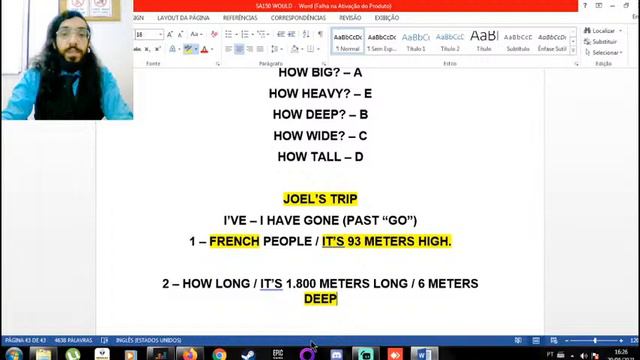Align text to the right
This screenshot has width=640, height=360.
tap(250, 49)
